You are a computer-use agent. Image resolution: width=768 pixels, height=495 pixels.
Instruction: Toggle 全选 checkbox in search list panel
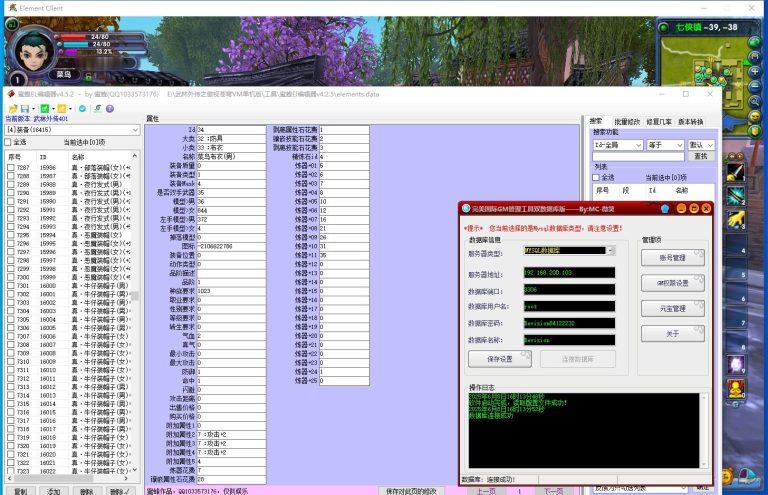pyautogui.click(x=596, y=177)
